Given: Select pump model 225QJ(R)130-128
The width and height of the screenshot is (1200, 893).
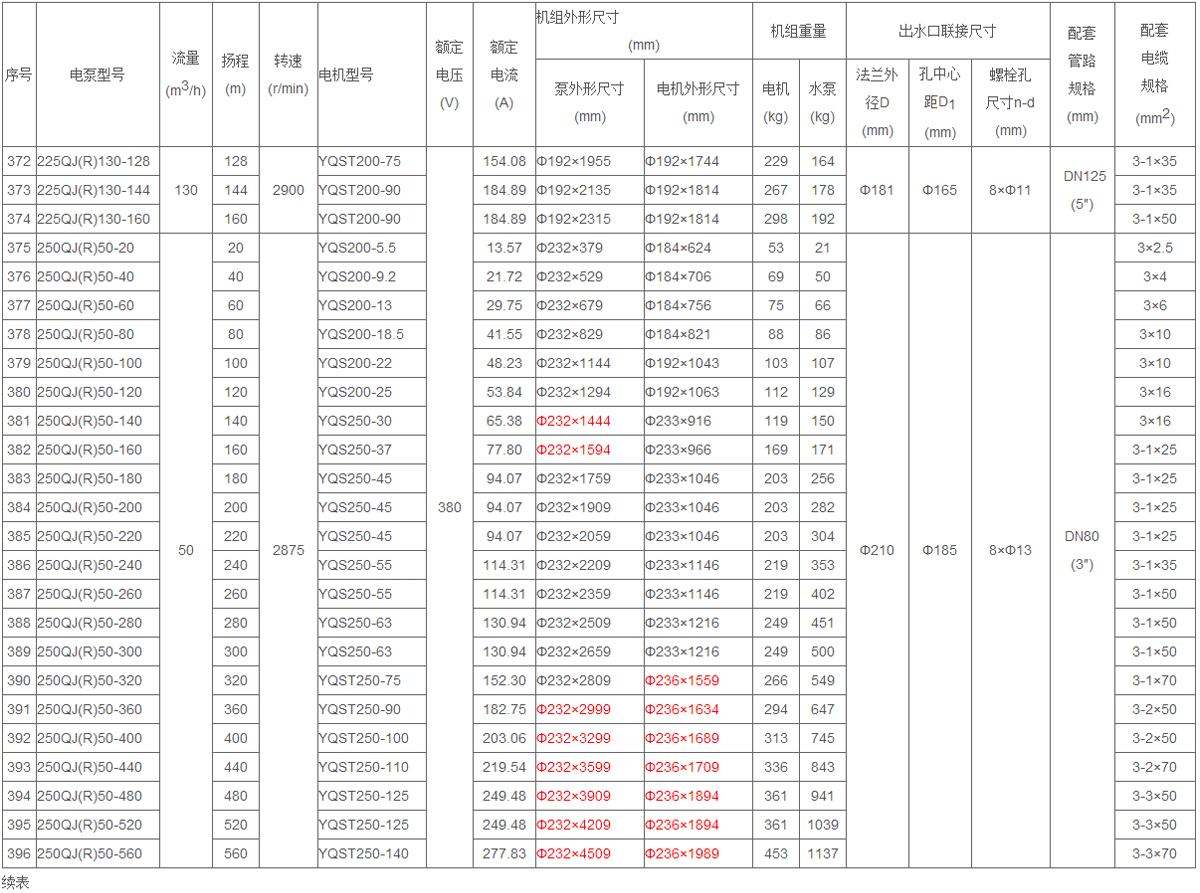Looking at the screenshot, I should pos(94,161).
